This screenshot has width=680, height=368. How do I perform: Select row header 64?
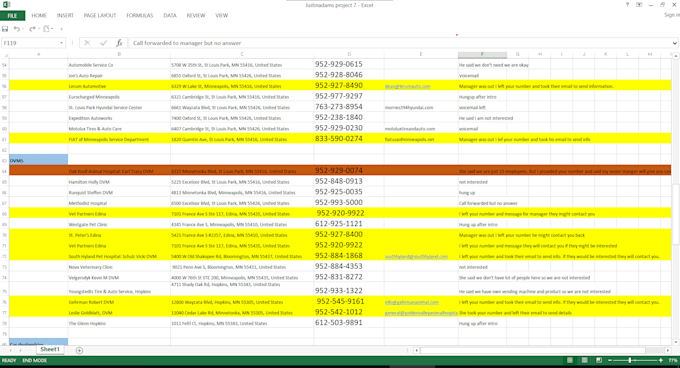tap(5, 171)
